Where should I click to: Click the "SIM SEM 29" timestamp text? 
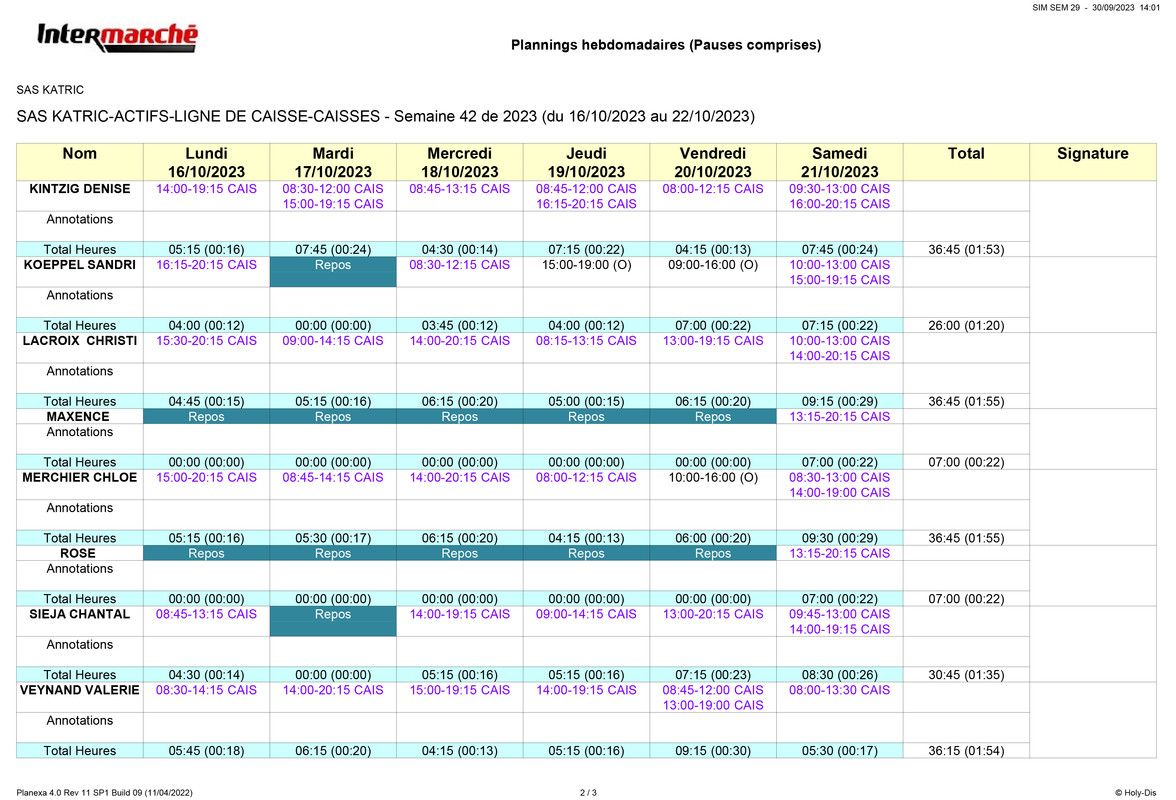tap(1096, 7)
